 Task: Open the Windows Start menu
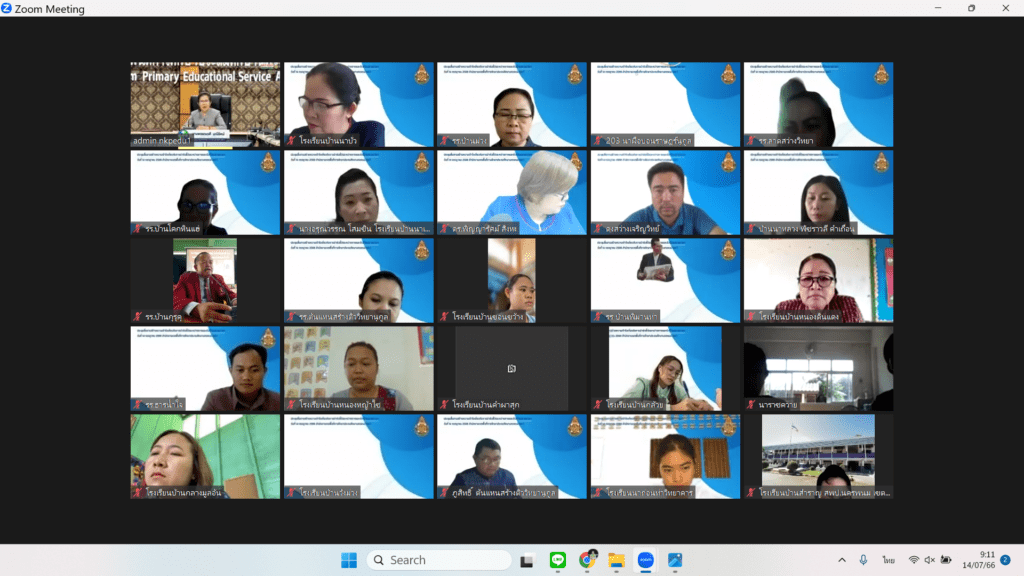(x=349, y=560)
